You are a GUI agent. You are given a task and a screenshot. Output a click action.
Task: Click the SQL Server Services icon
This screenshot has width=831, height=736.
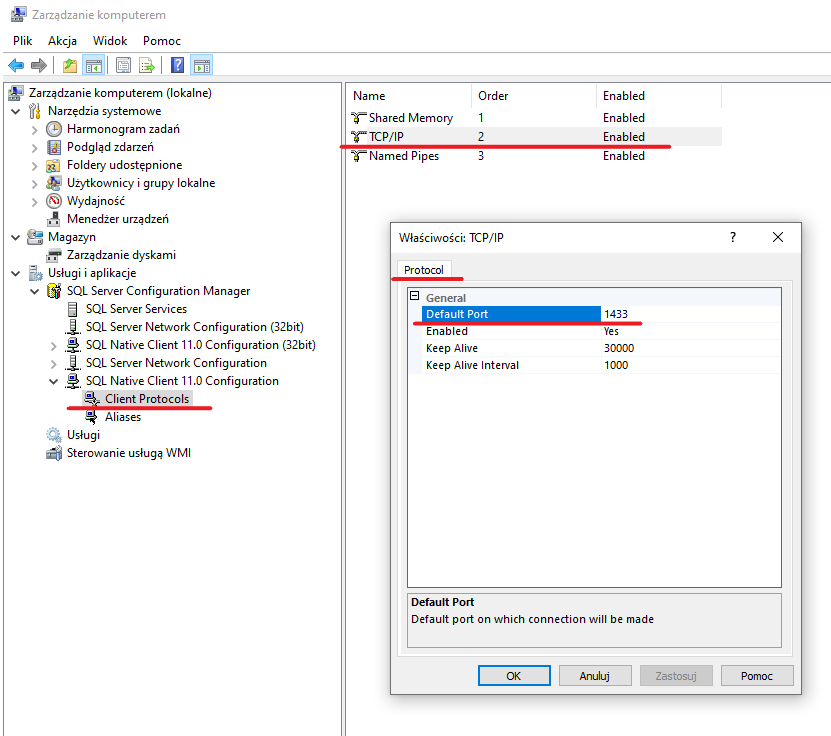pos(73,309)
